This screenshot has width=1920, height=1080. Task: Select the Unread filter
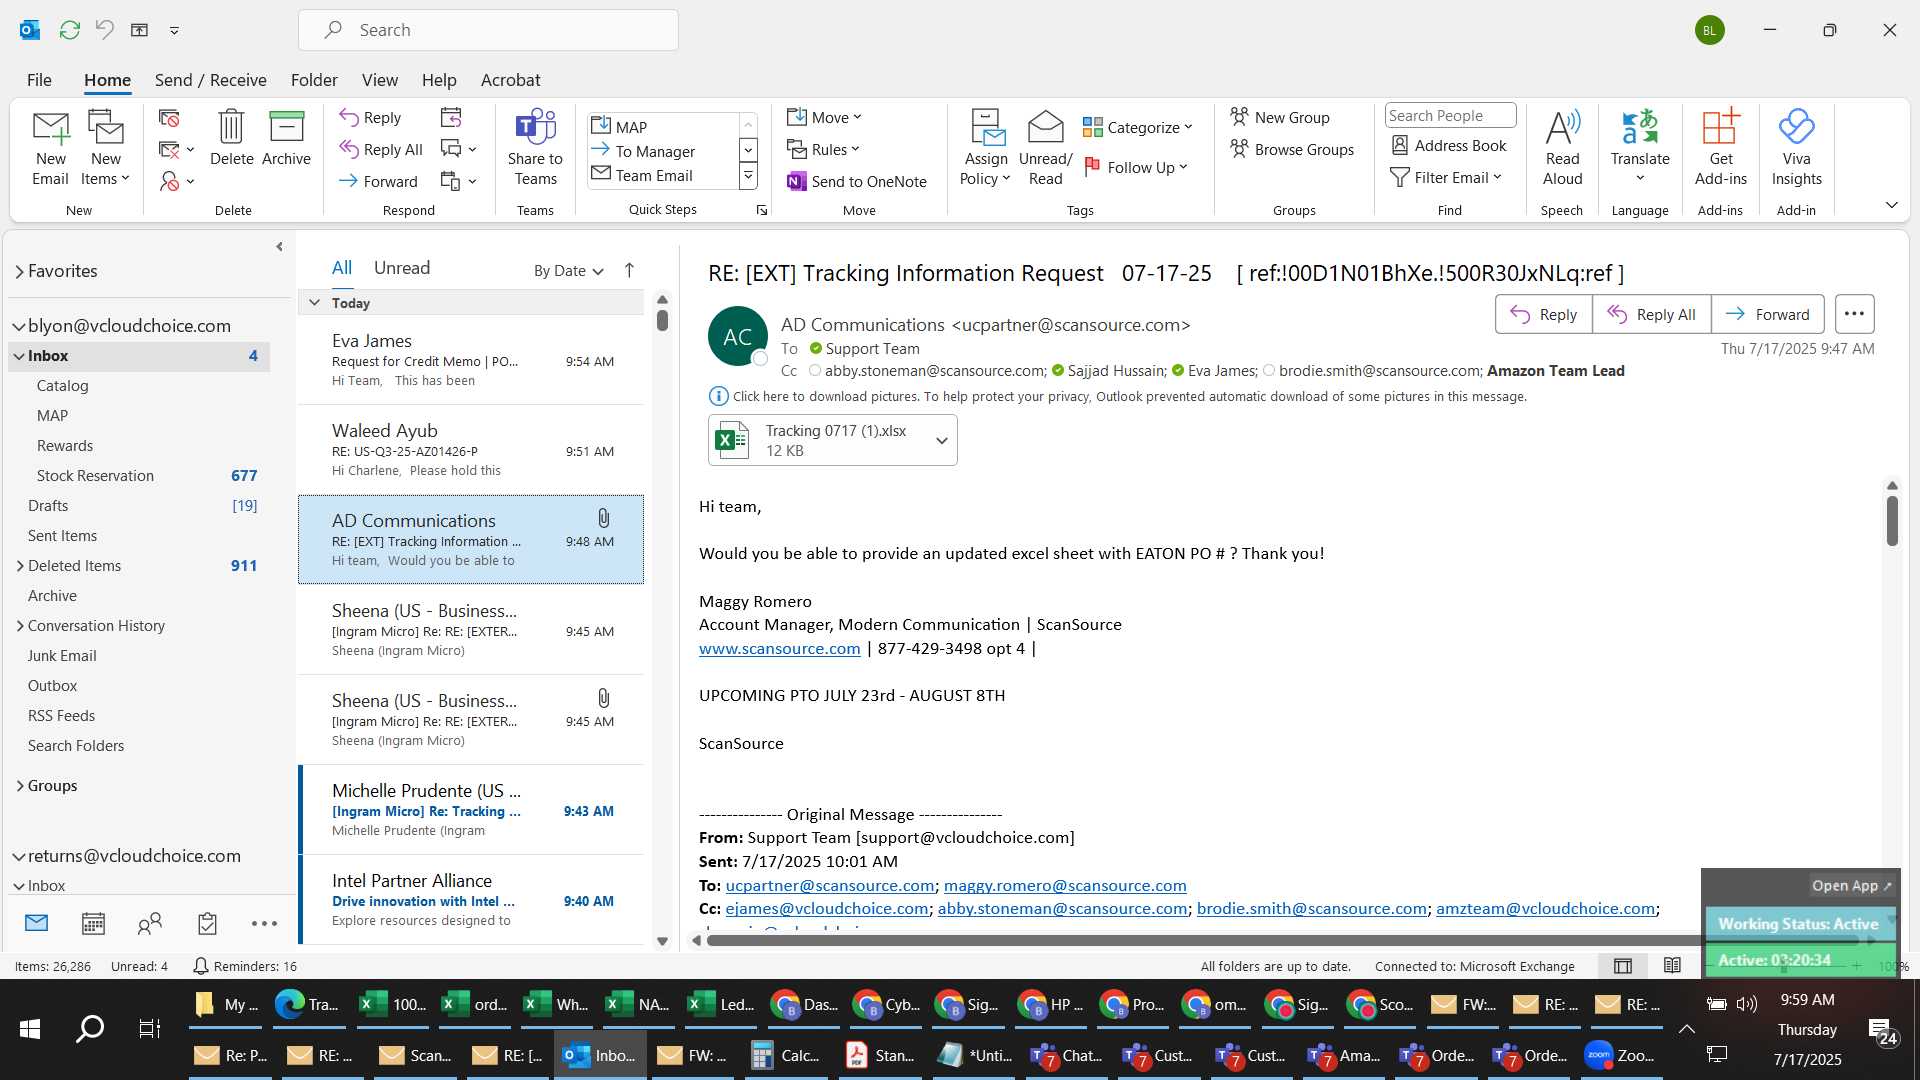[402, 268]
